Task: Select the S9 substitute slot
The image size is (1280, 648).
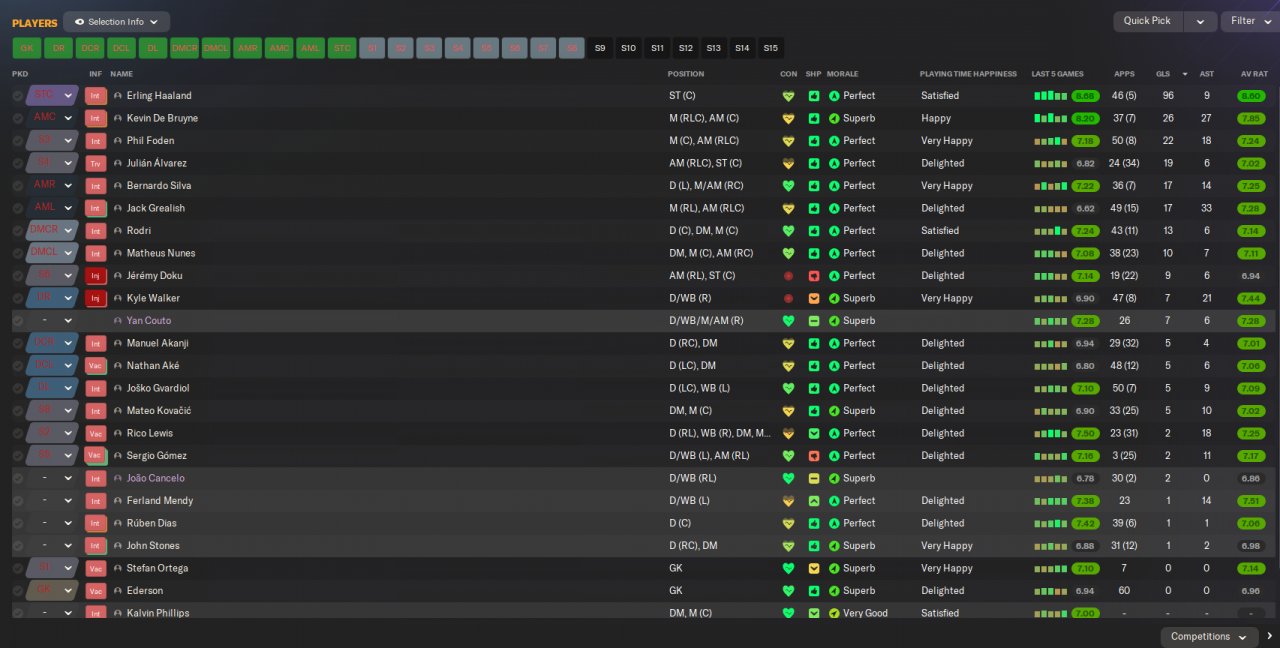Action: [600, 48]
